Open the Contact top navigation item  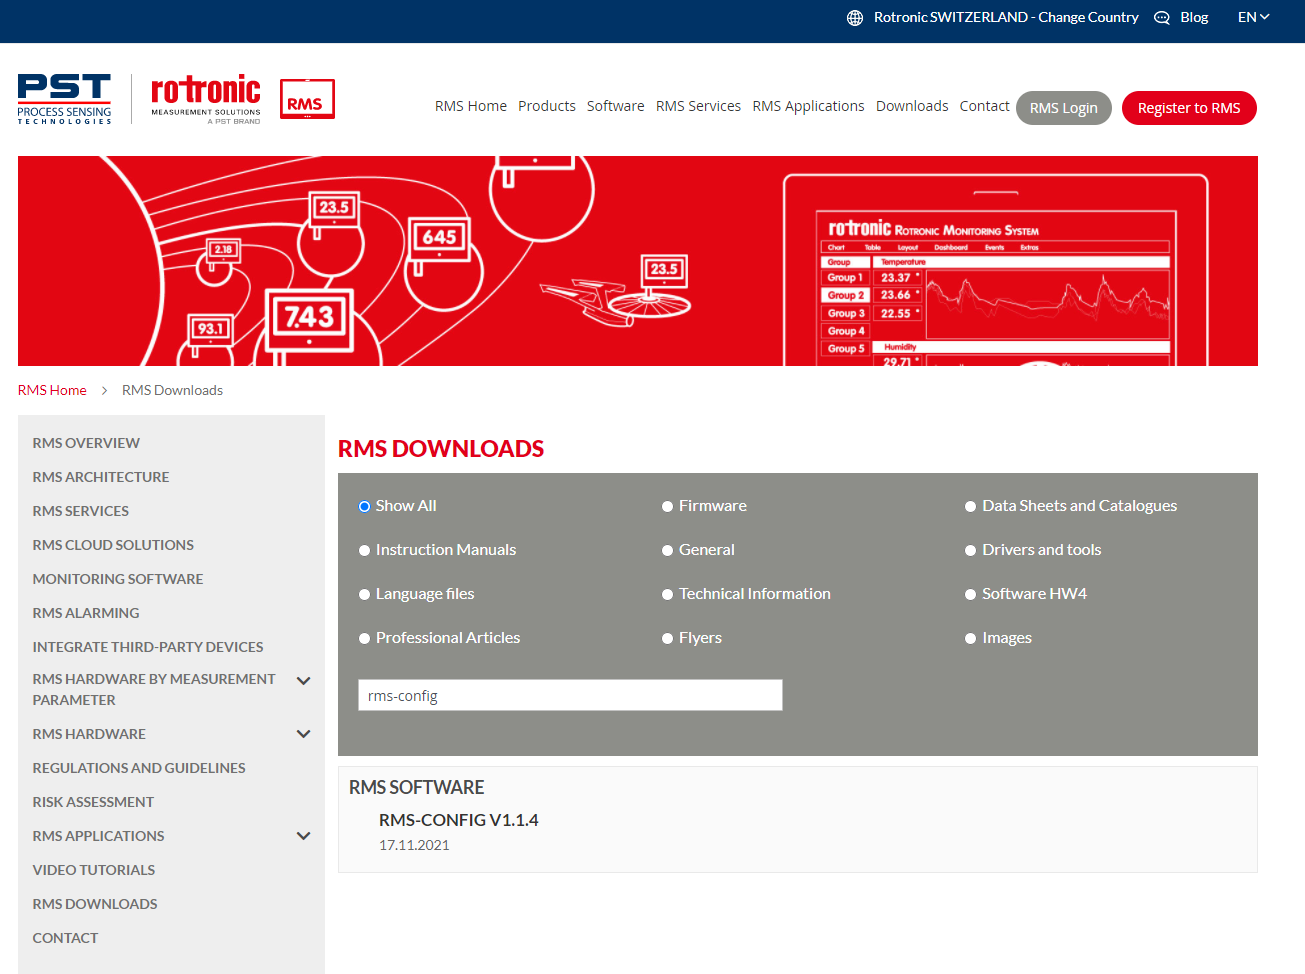coord(985,106)
